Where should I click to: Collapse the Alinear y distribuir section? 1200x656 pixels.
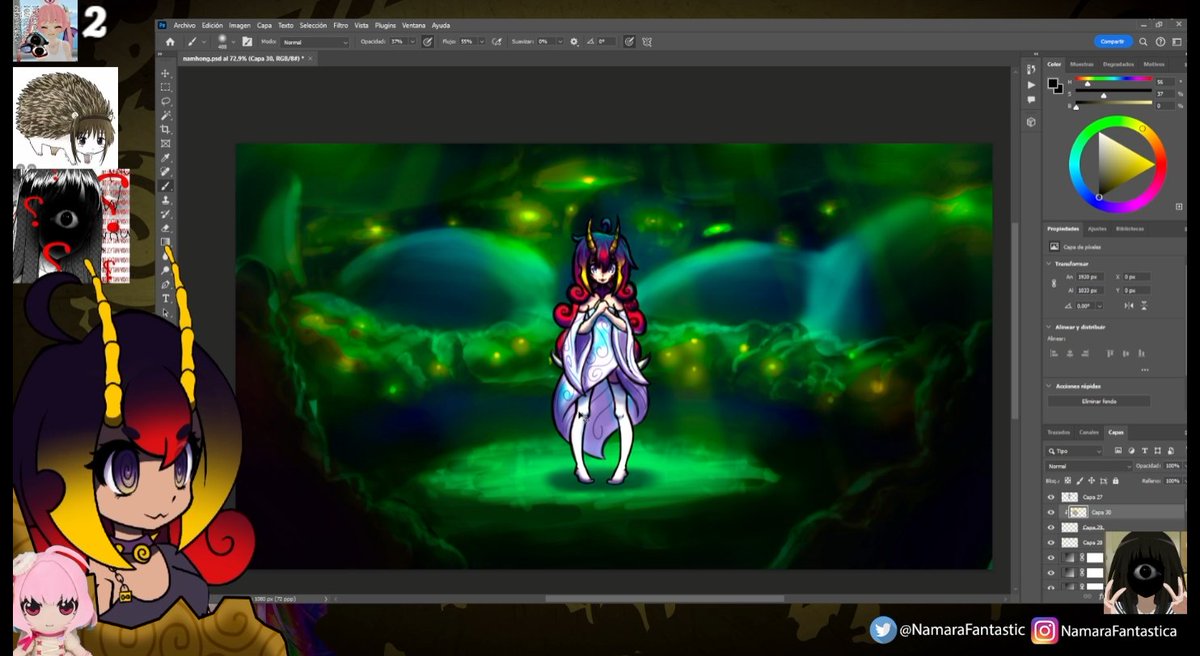click(1049, 327)
